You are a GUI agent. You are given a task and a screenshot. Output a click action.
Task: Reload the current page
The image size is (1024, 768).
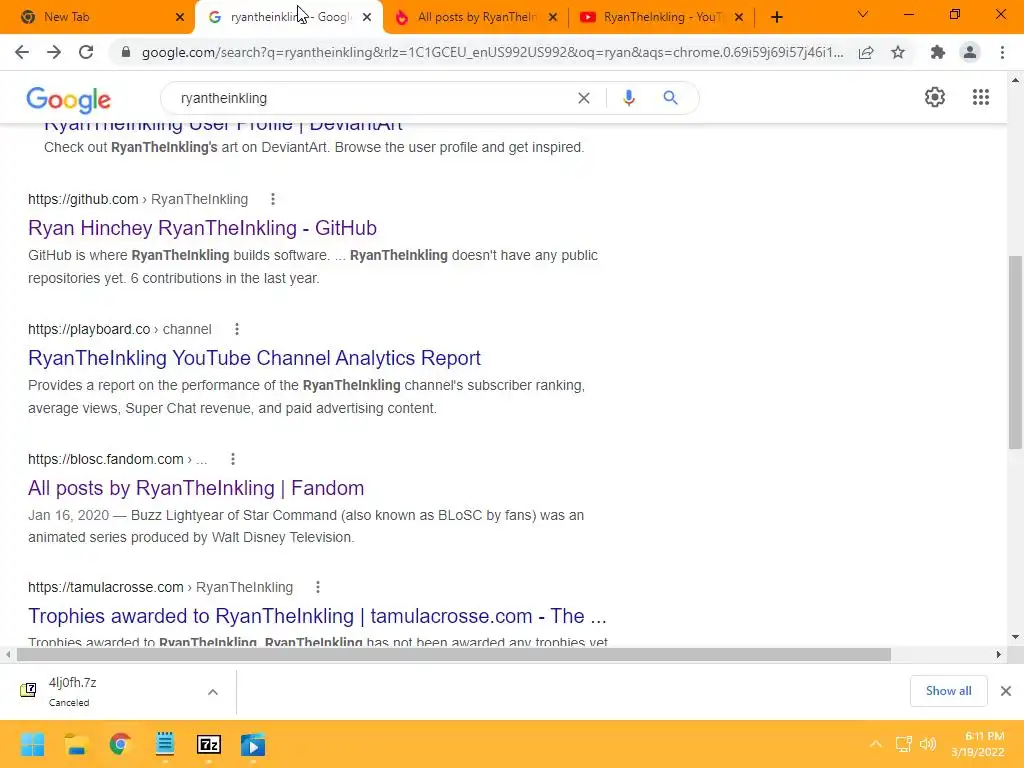click(x=86, y=52)
